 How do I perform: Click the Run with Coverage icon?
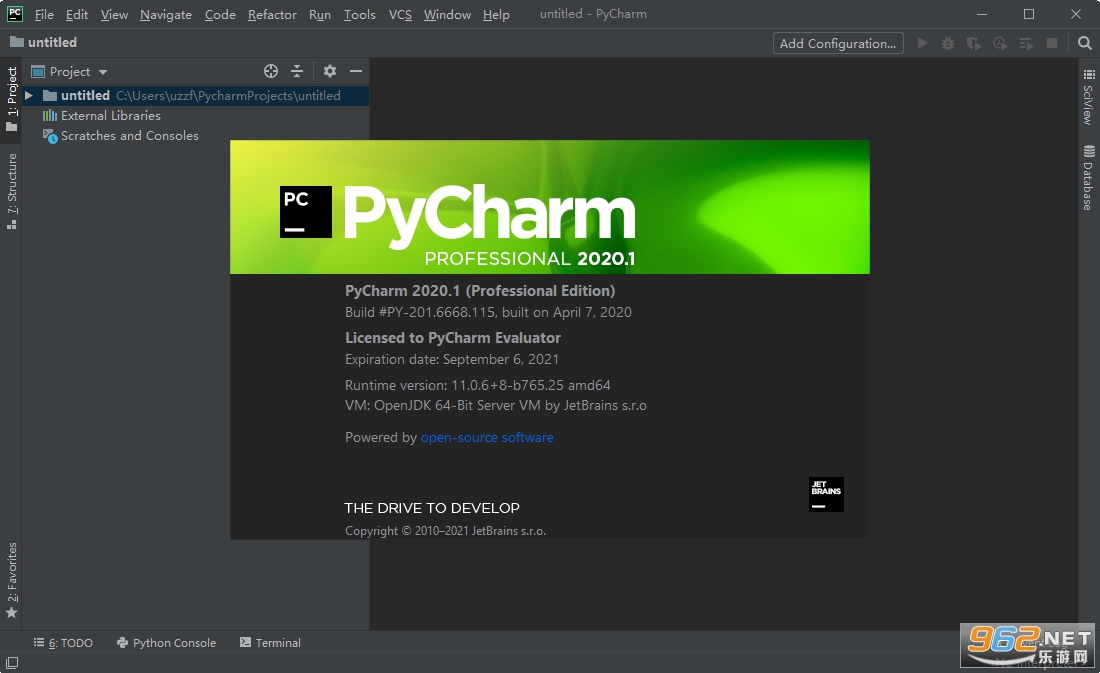tap(974, 43)
